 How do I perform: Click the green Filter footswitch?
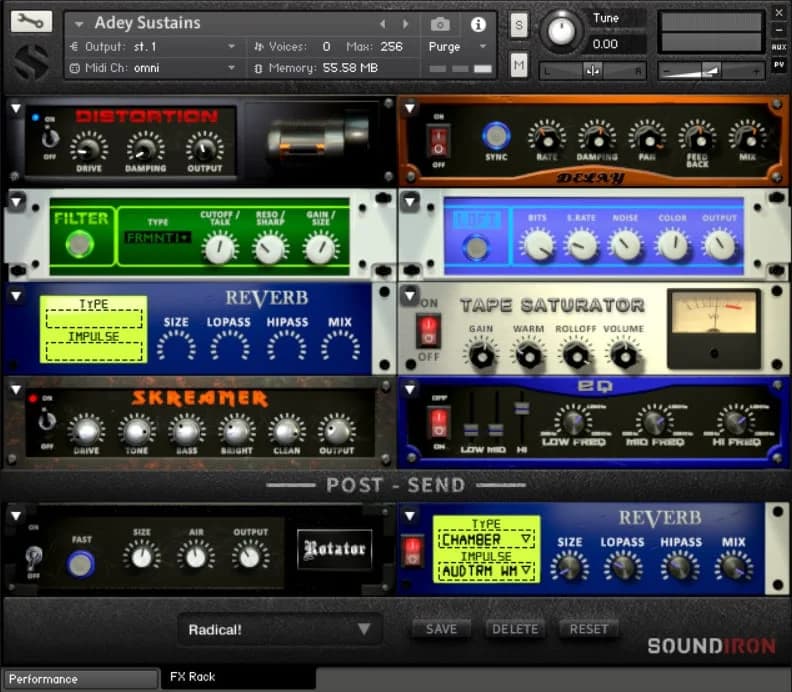click(x=76, y=245)
